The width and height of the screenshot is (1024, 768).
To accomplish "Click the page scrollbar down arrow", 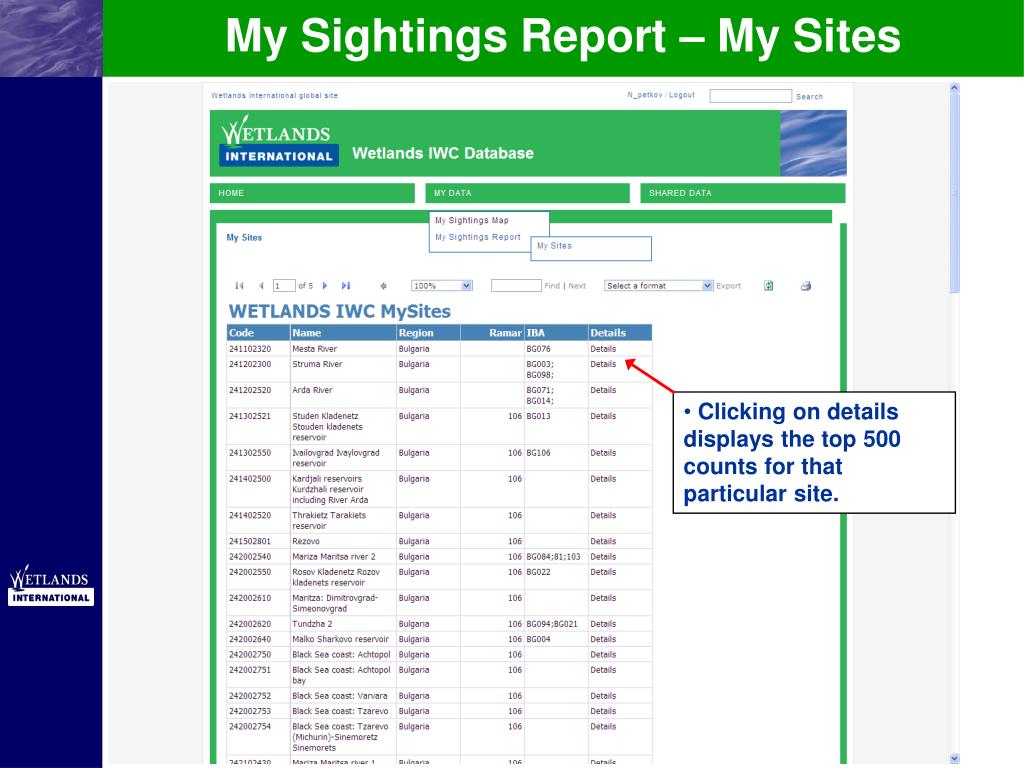I will 954,758.
